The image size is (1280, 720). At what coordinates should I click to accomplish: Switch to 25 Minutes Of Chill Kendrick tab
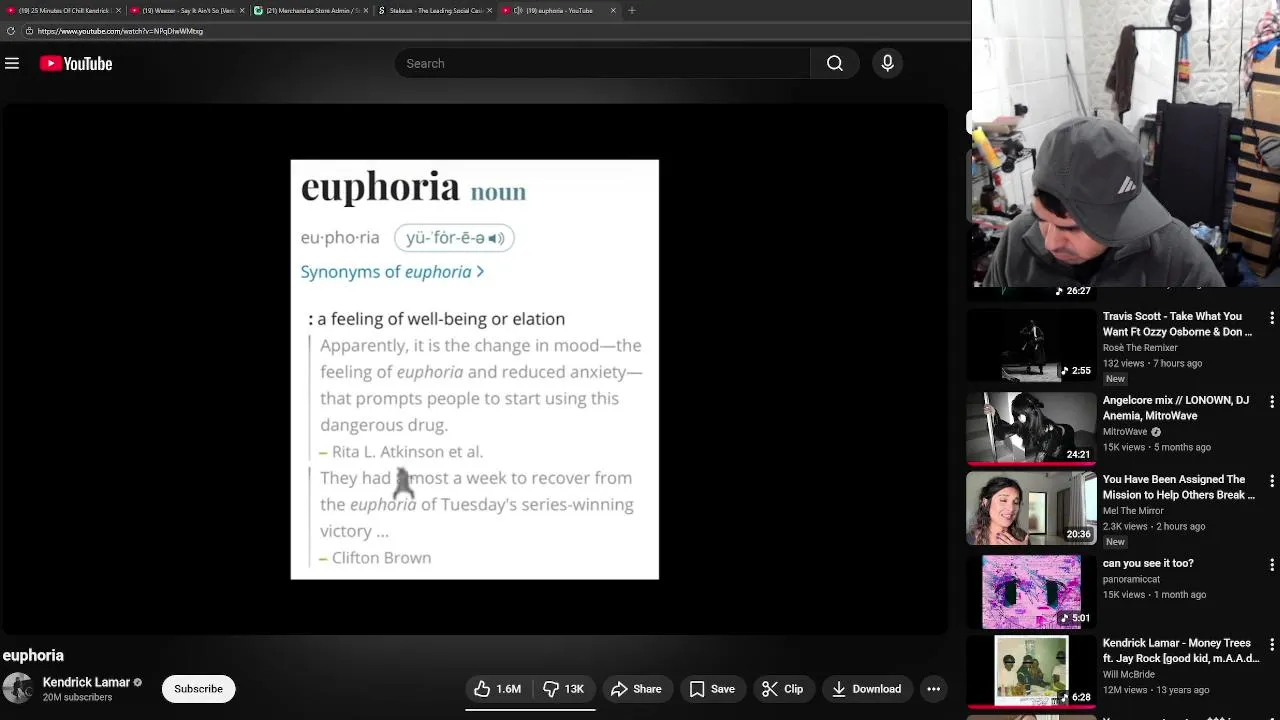[62, 10]
